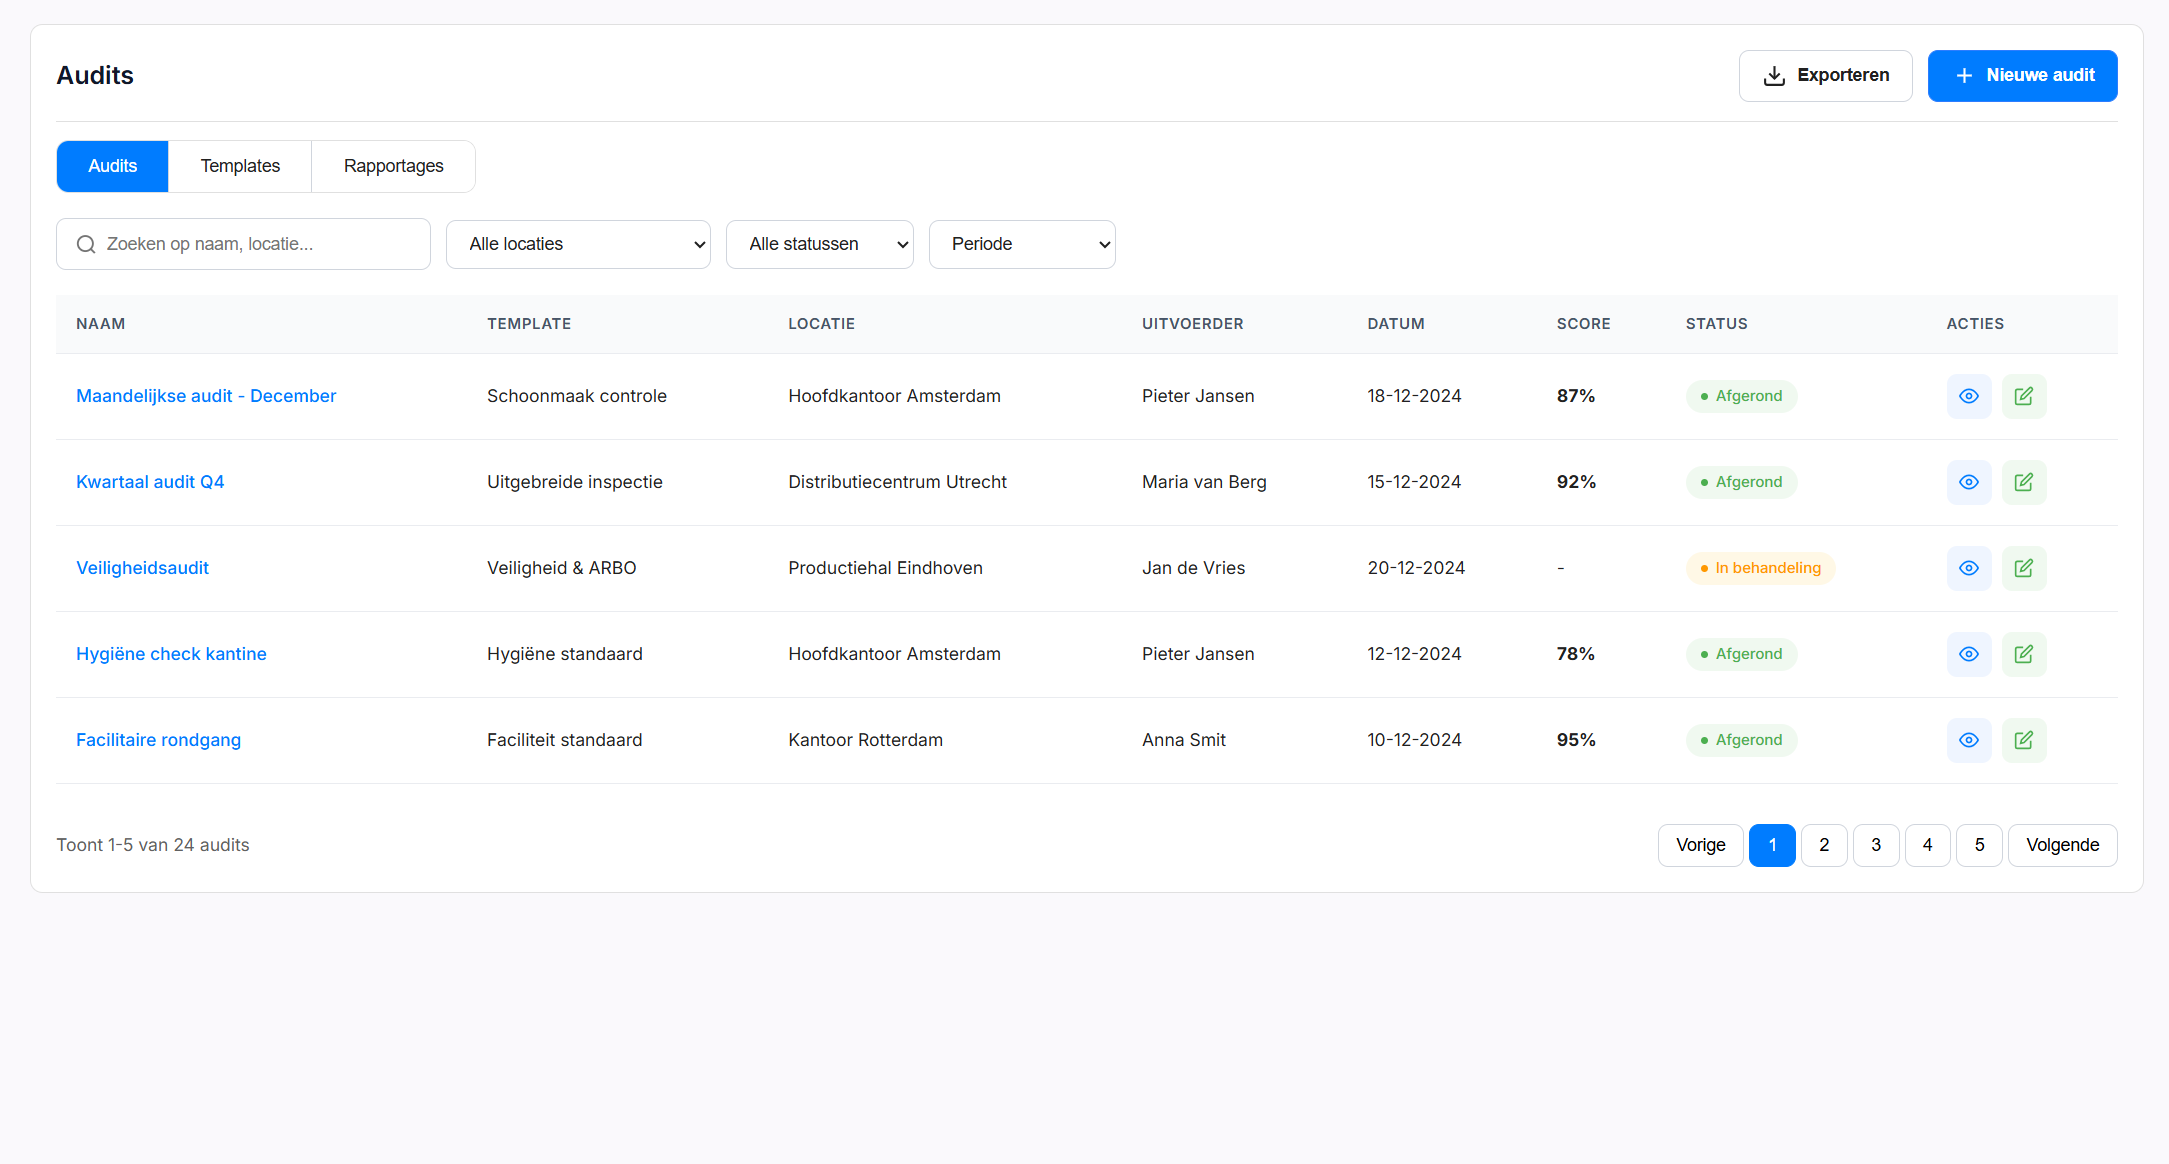The image size is (2169, 1164).
Task: Click the download icon on the Exporteren button
Action: pos(1774,75)
